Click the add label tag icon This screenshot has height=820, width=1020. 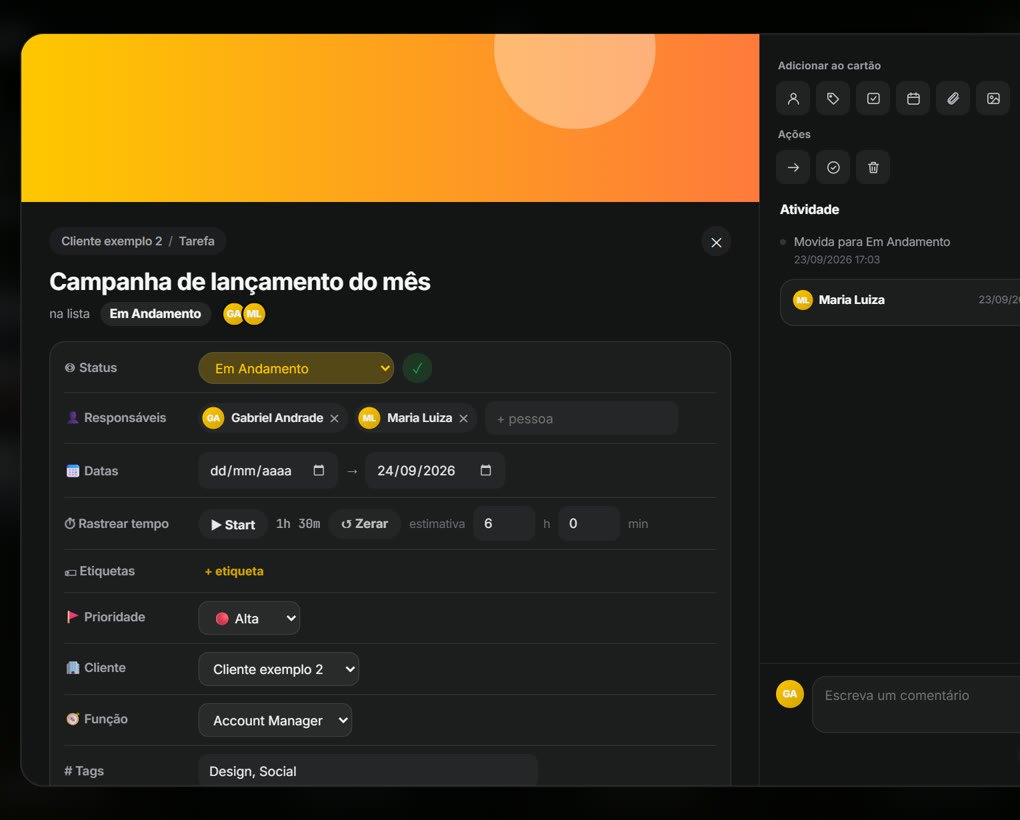point(833,99)
